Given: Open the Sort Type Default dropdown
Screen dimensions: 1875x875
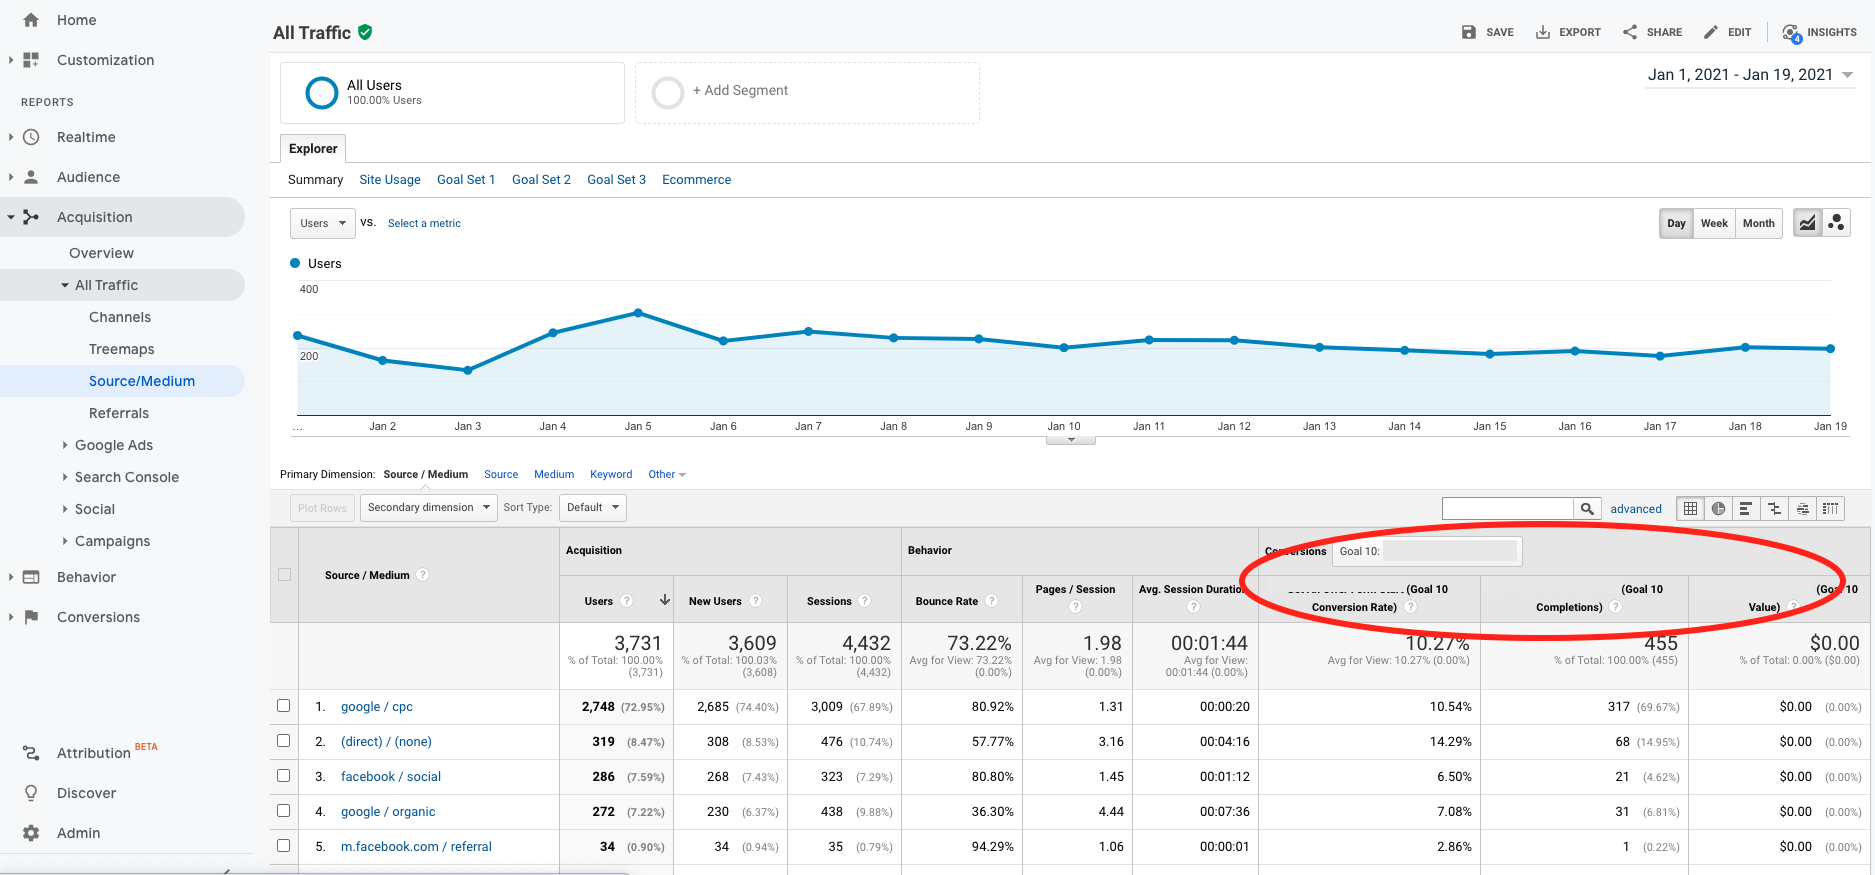Looking at the screenshot, I should click(x=592, y=508).
